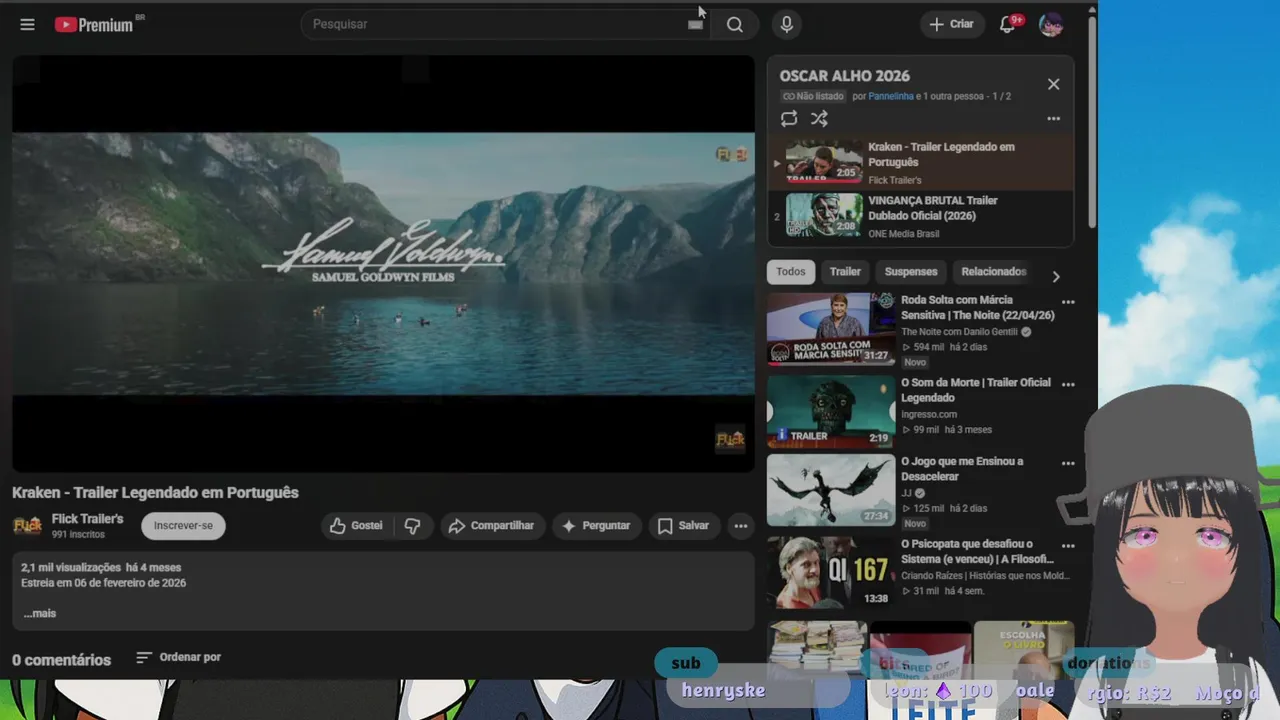The width and height of the screenshot is (1280, 720).
Task: Open O Psicopata que desafiou o Sistema thumbnail
Action: [x=831, y=572]
